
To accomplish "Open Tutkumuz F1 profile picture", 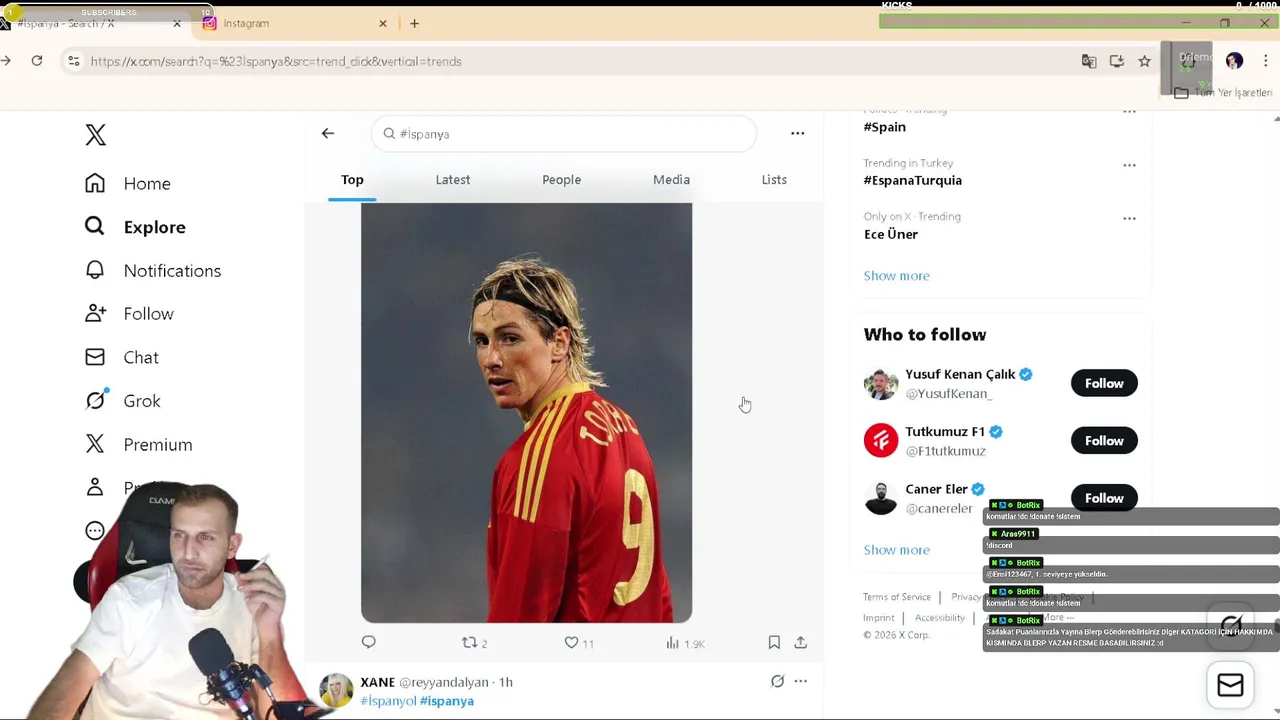I will [x=881, y=440].
